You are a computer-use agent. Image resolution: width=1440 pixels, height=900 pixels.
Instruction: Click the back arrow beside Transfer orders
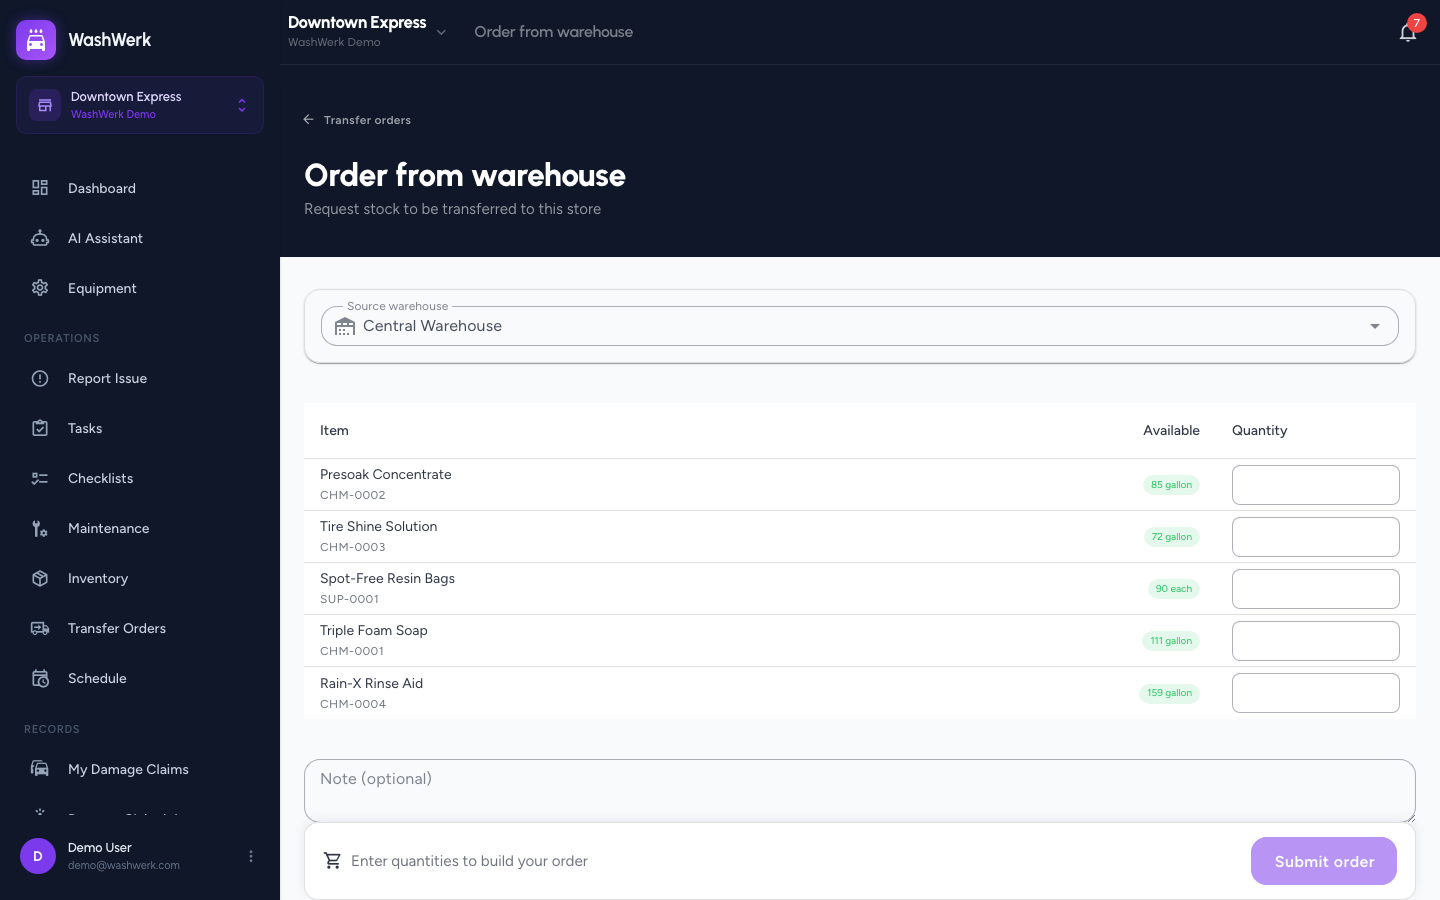point(309,120)
